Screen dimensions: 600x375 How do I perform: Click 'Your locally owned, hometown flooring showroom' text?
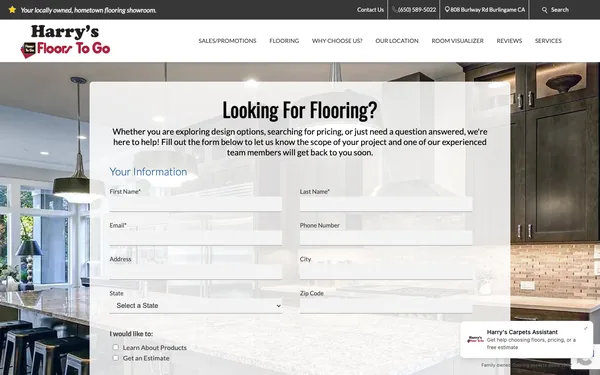(x=88, y=10)
